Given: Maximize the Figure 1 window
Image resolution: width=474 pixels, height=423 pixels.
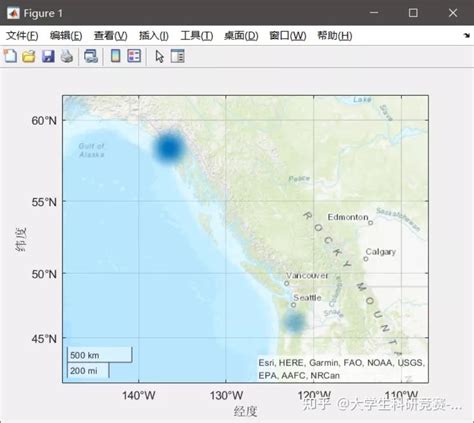Looking at the screenshot, I should (x=413, y=13).
